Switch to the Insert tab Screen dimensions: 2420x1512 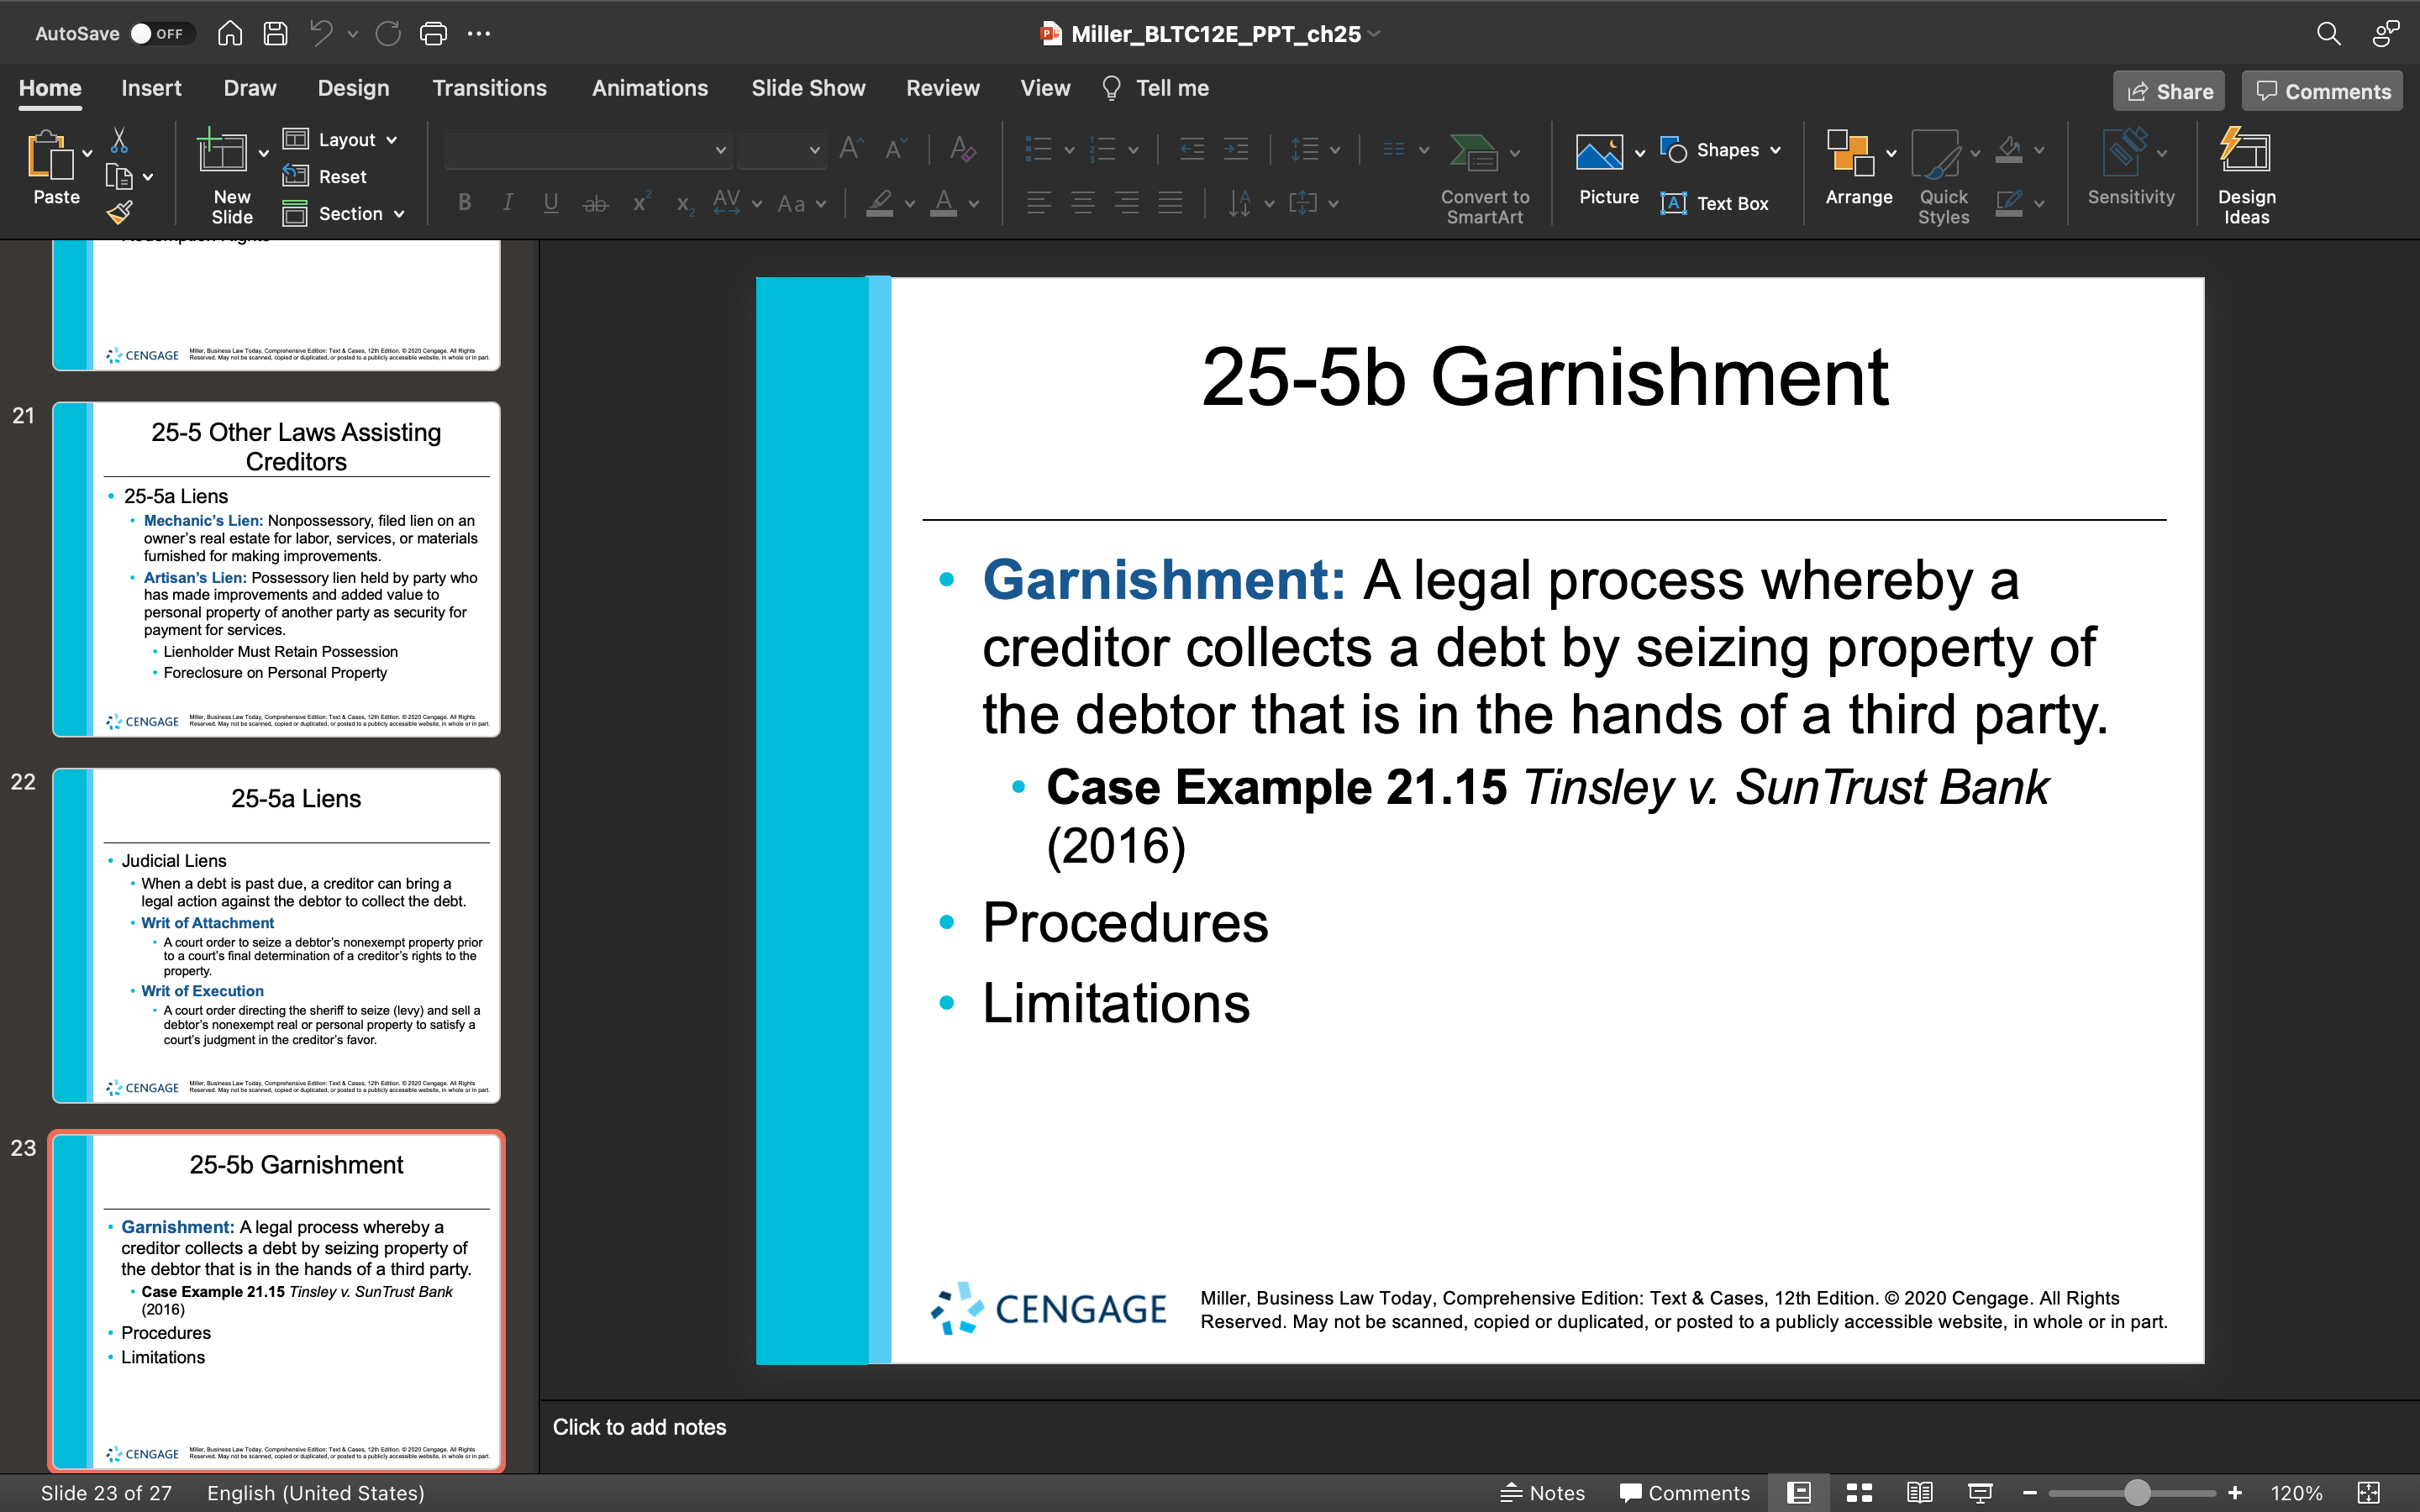click(151, 88)
